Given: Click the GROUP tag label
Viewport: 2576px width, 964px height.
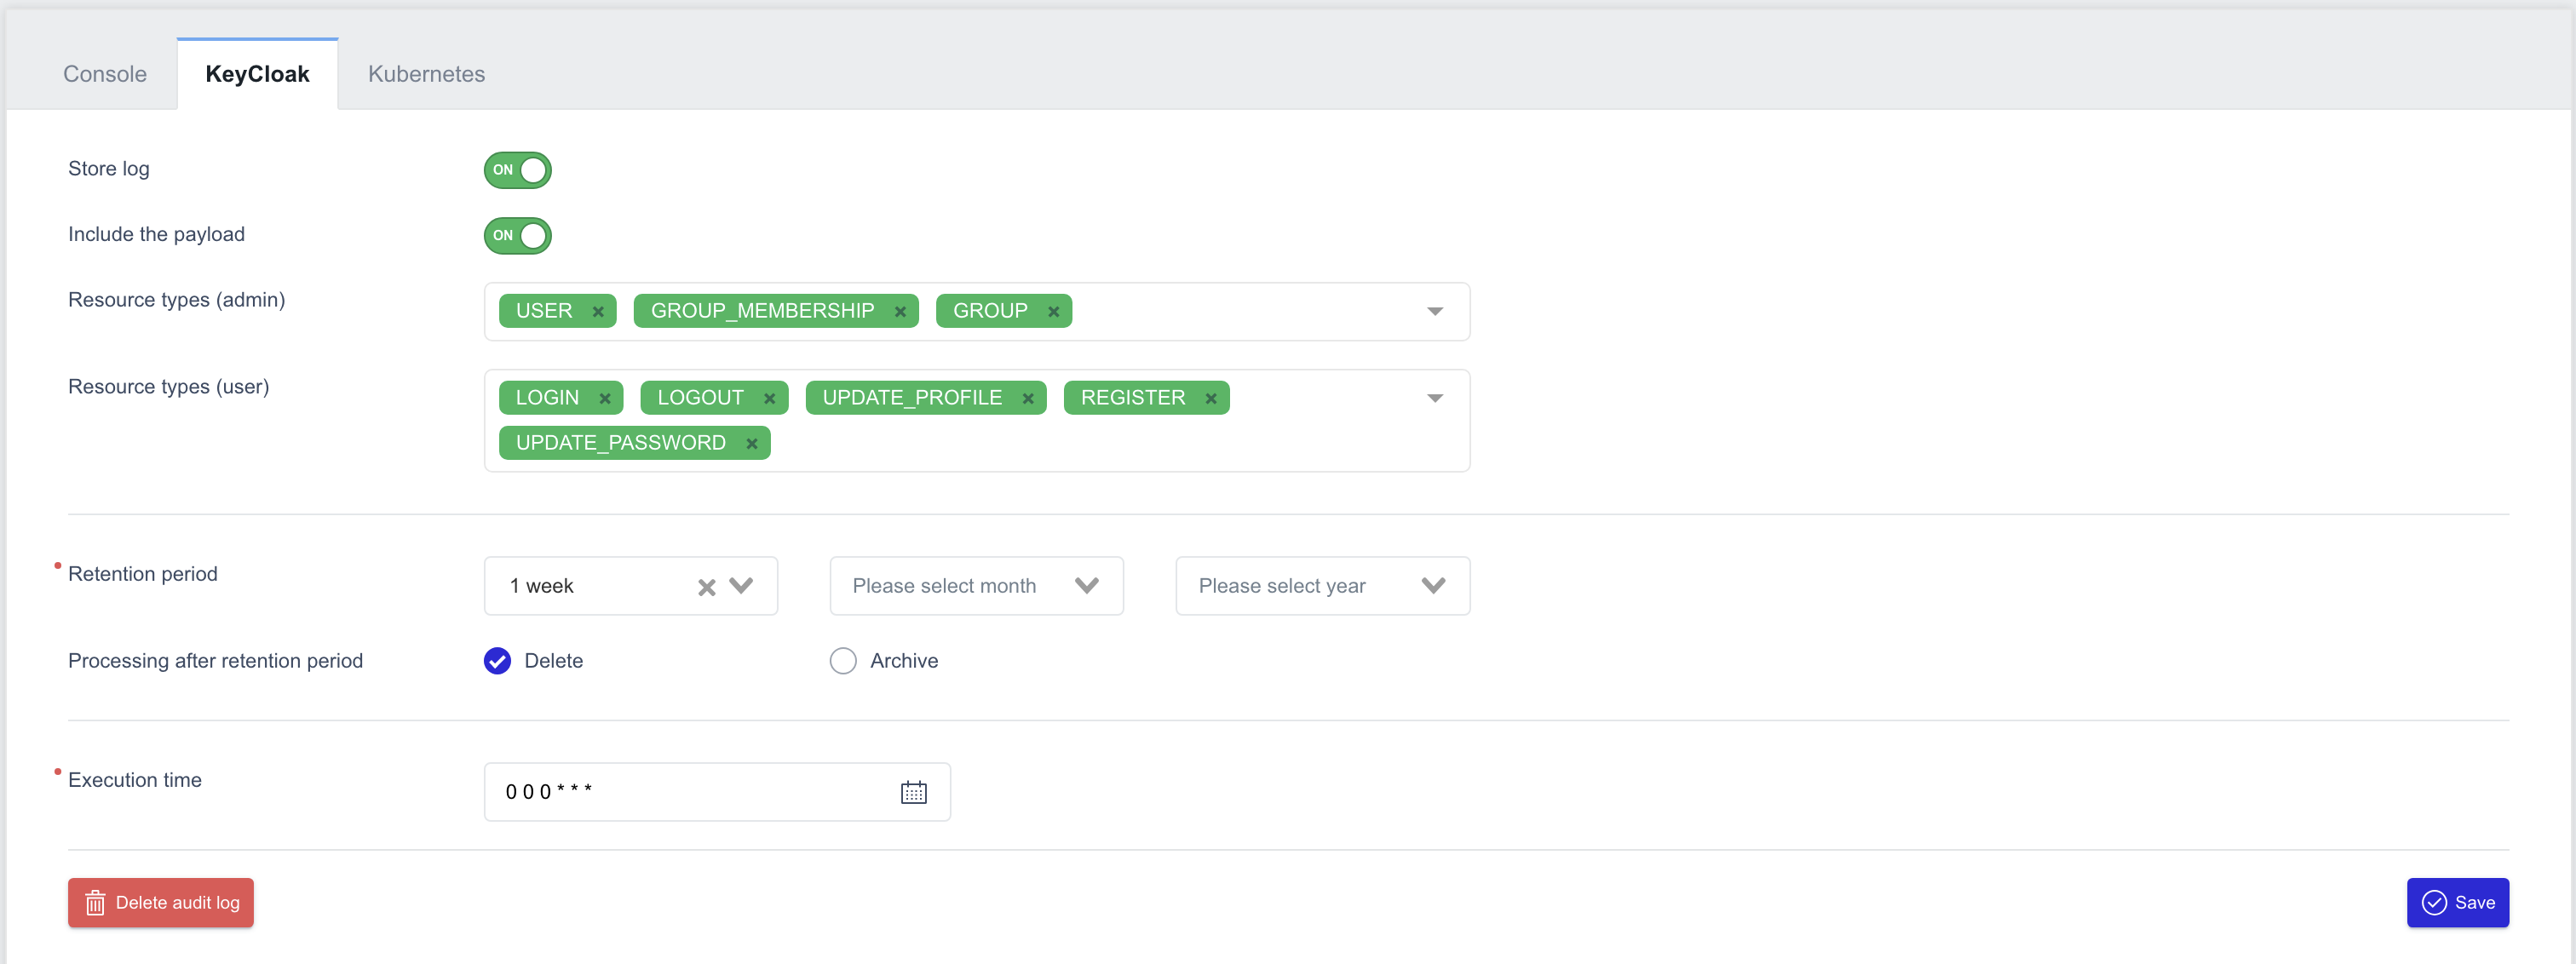Looking at the screenshot, I should click(990, 311).
